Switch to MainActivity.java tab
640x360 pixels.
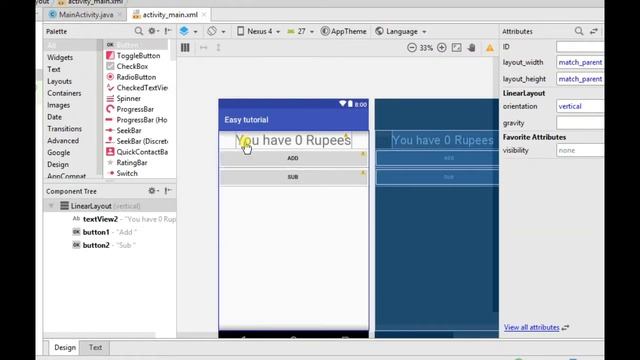[86, 15]
